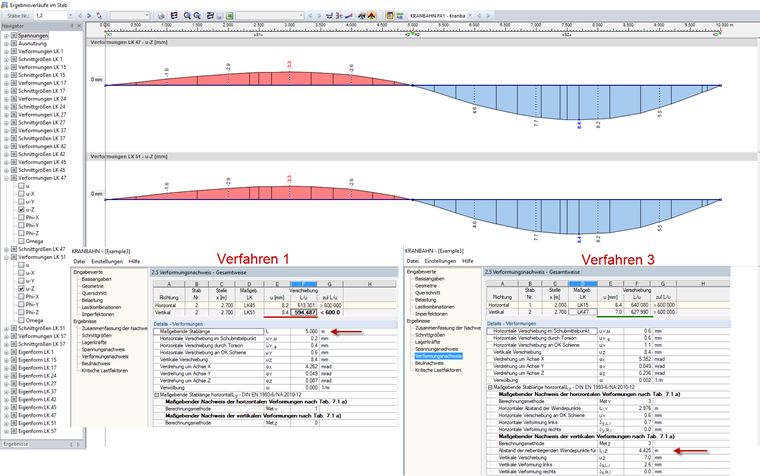
Task: Click the empty combo box after Stäbe selector
Action: [x=129, y=16]
